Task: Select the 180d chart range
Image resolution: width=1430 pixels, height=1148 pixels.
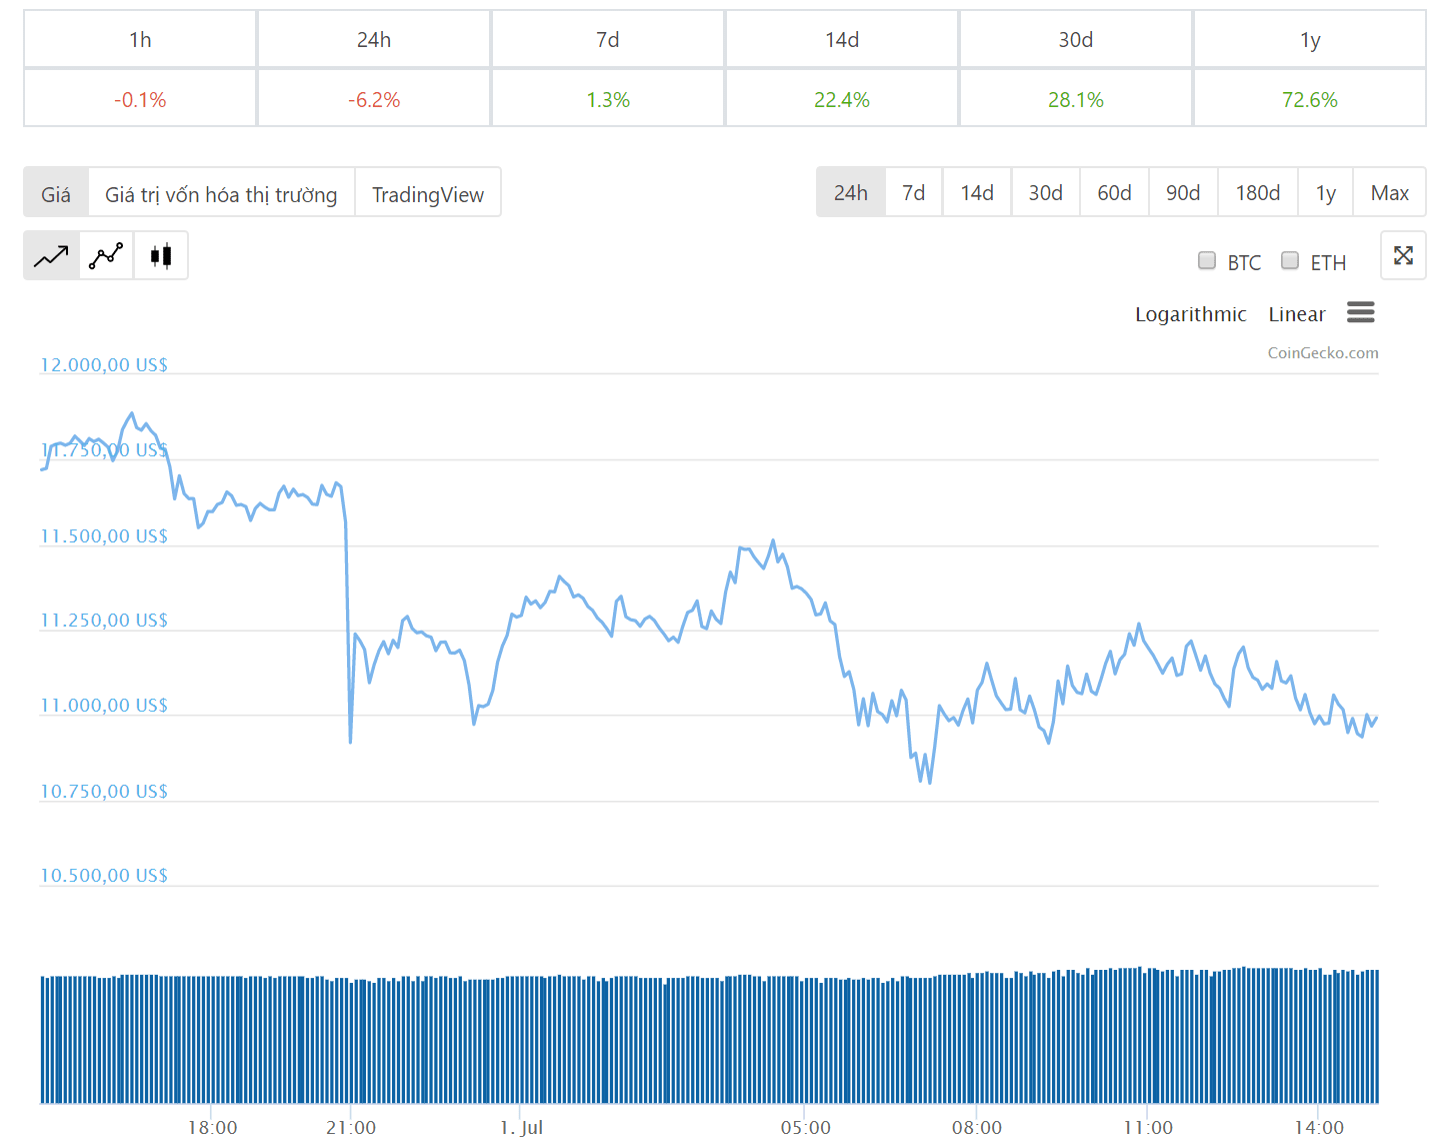Action: 1258,192
